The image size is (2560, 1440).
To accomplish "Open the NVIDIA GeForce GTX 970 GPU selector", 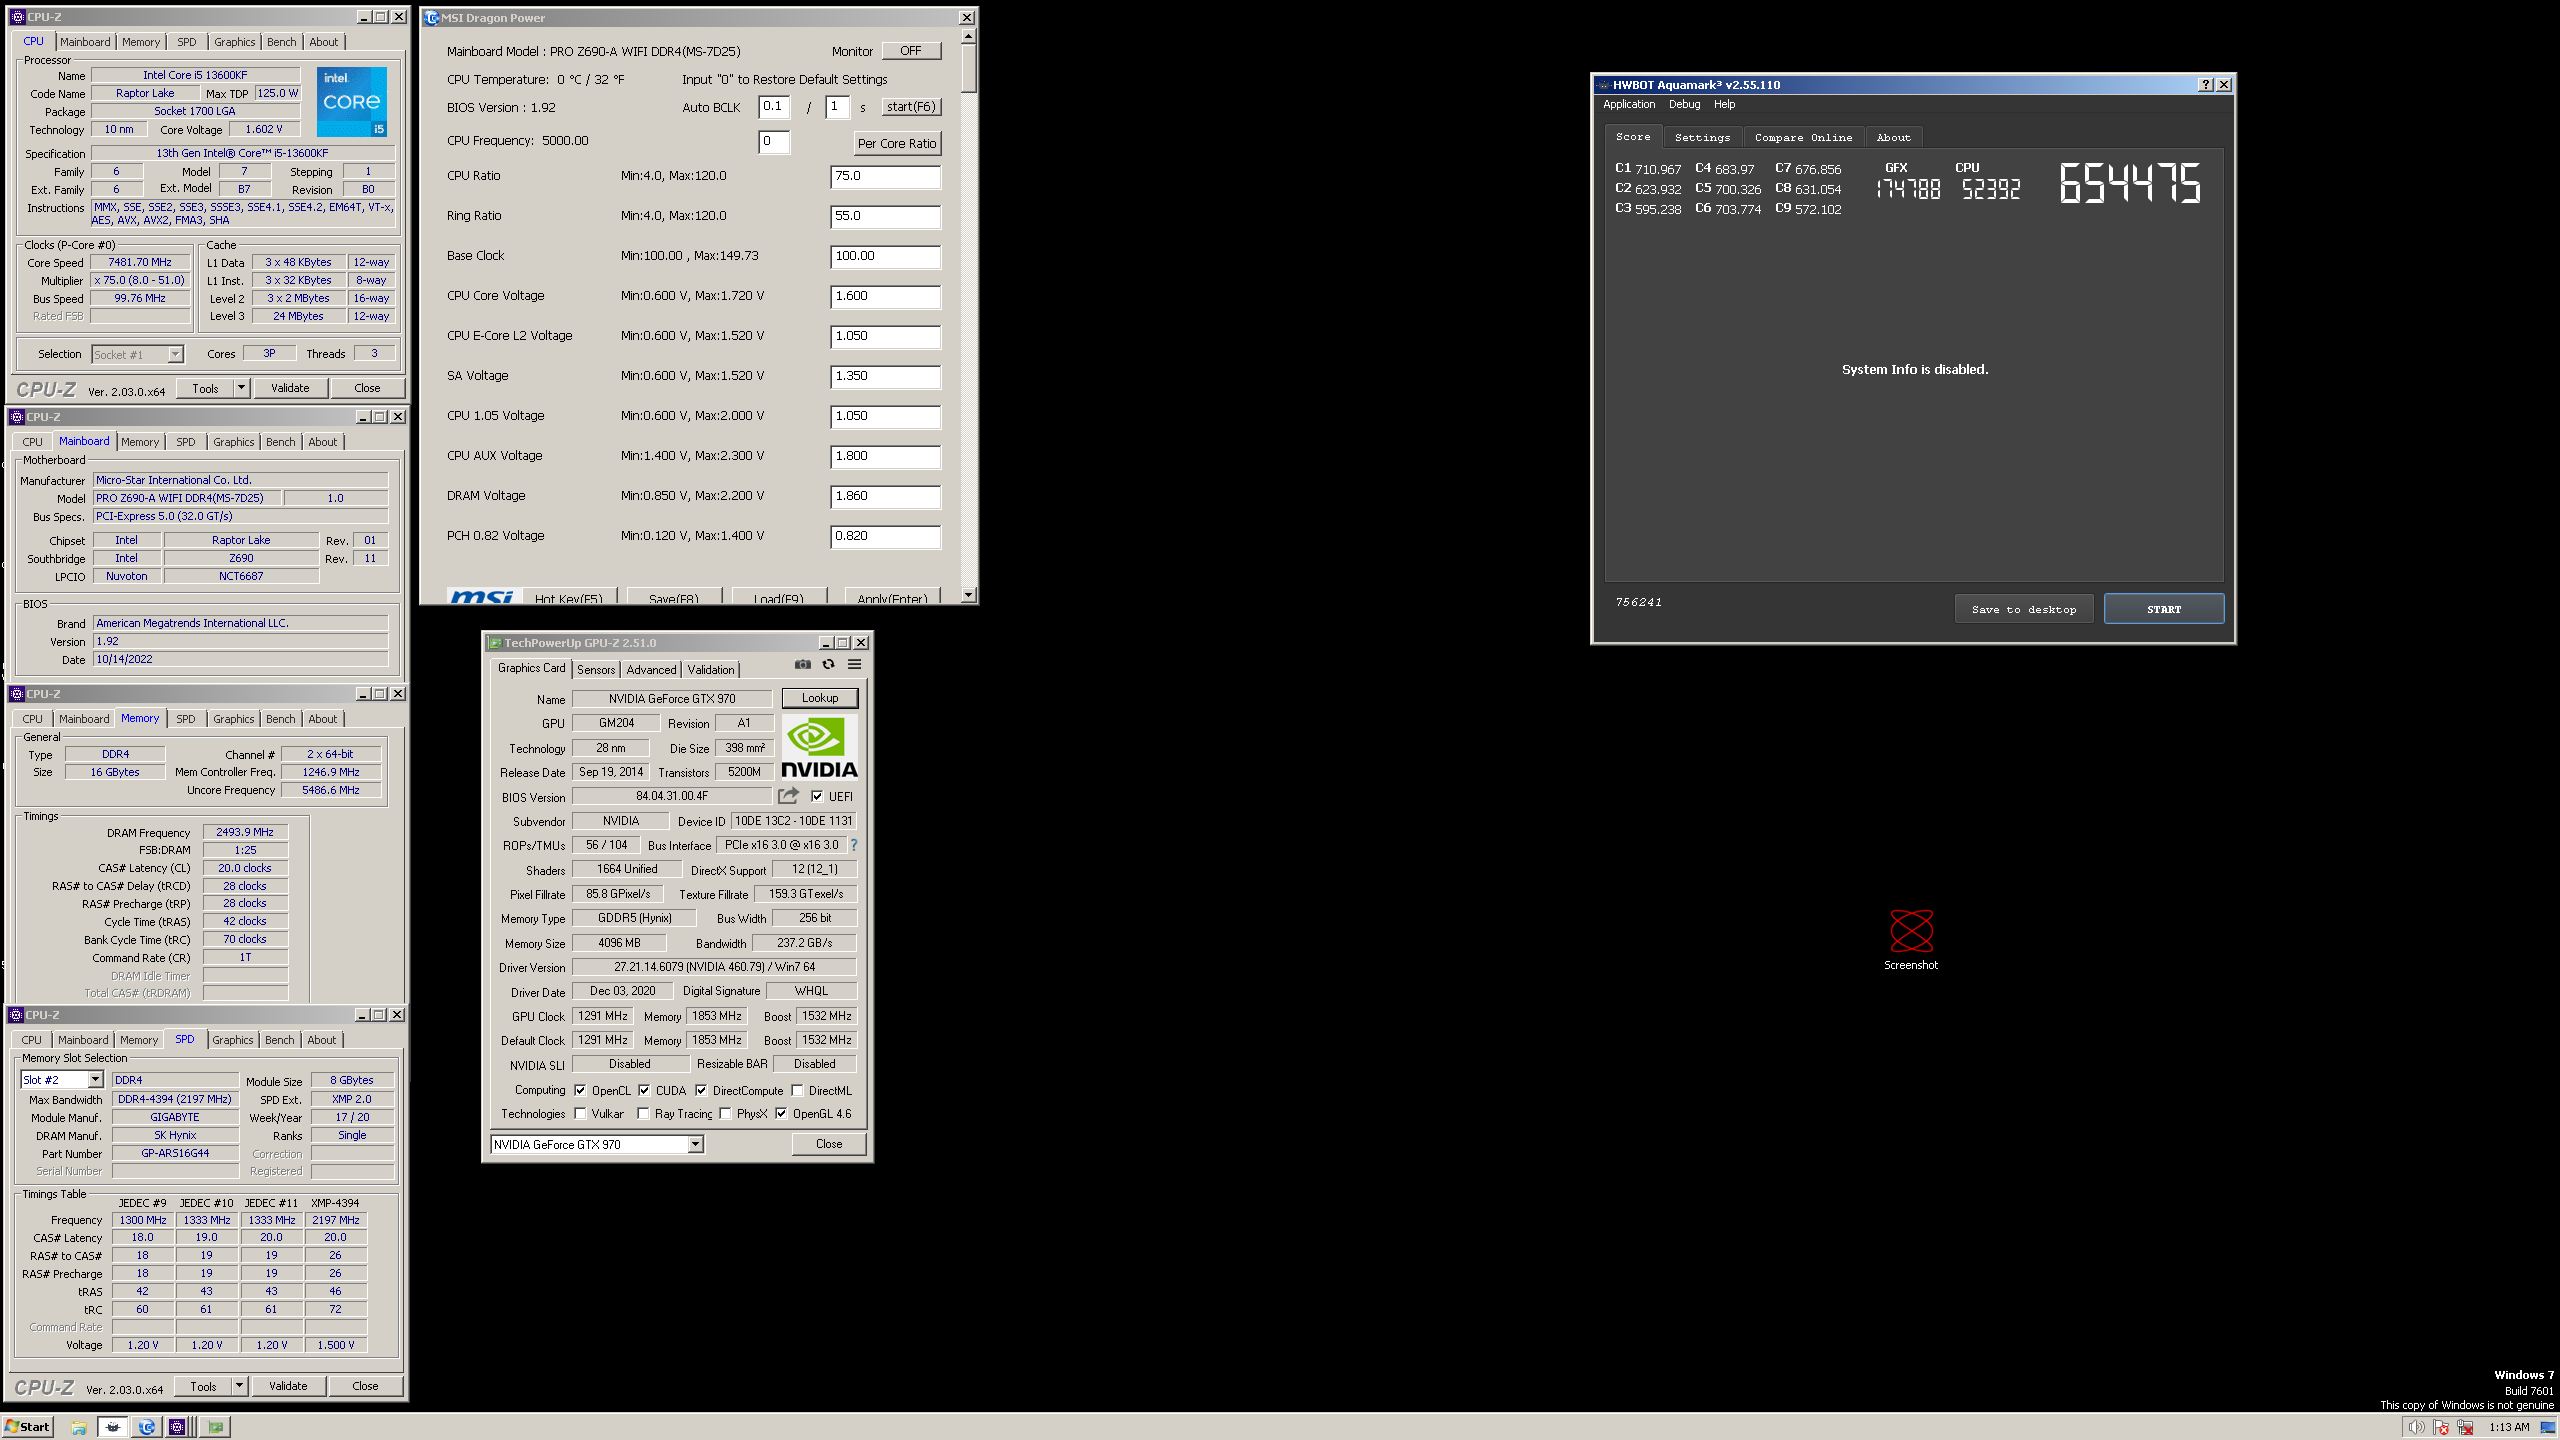I will [597, 1145].
